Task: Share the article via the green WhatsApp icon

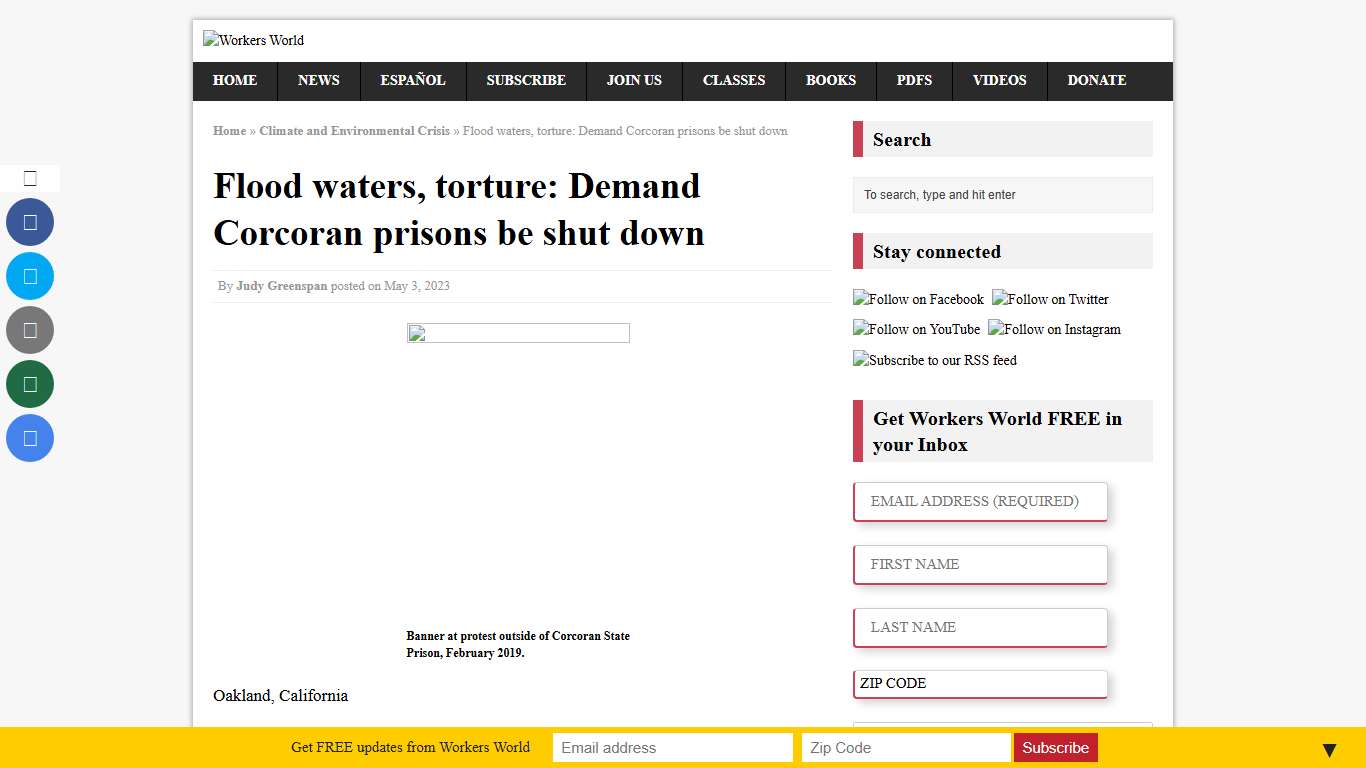Action: pyautogui.click(x=30, y=384)
